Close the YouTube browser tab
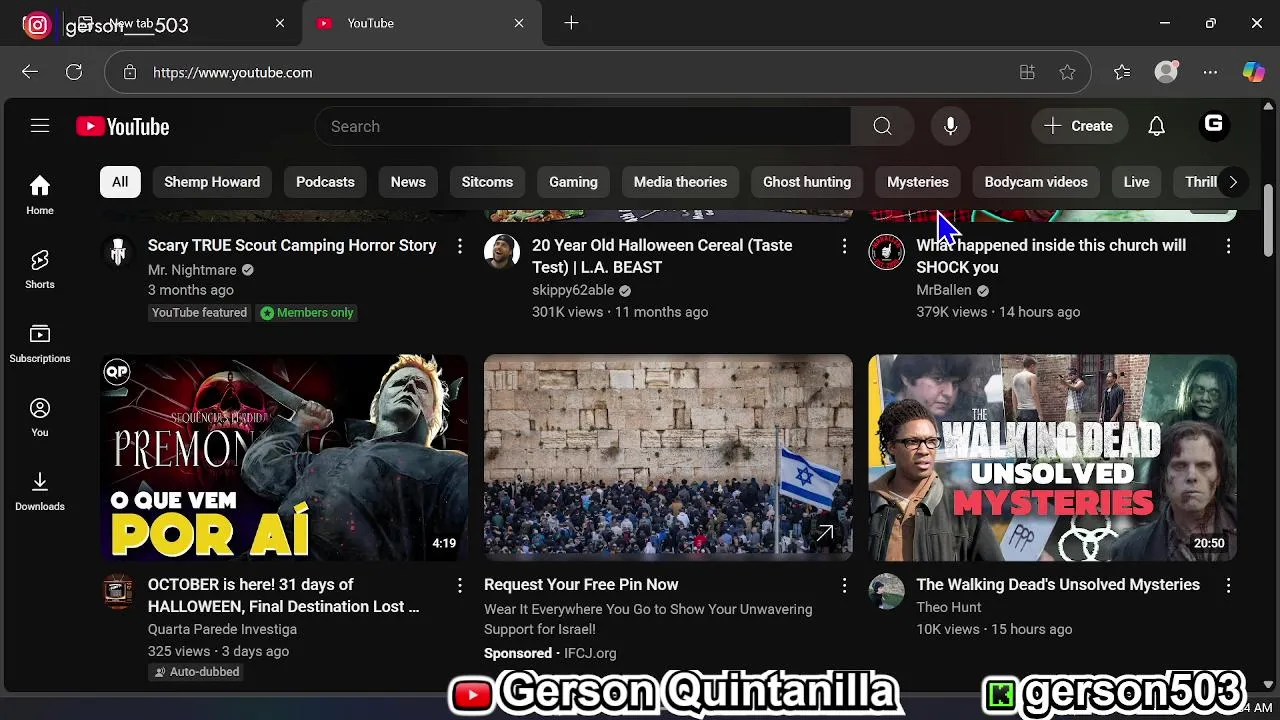Screen dimensions: 1280x720 point(519,23)
